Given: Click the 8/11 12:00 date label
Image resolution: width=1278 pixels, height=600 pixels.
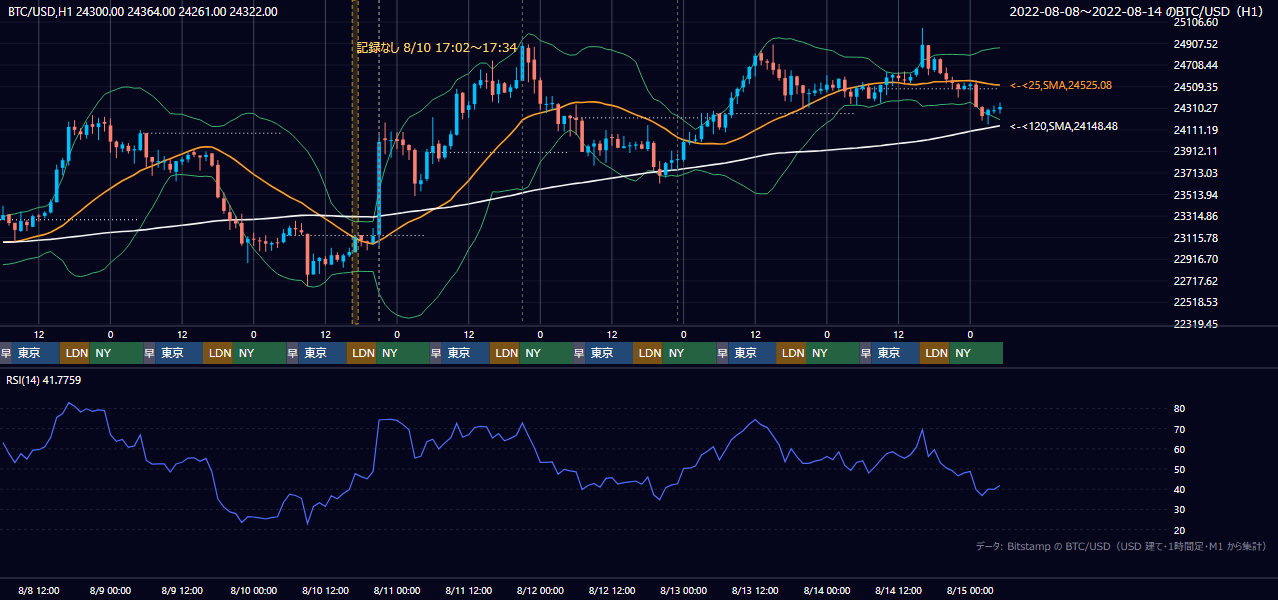Looking at the screenshot, I should click(468, 590).
